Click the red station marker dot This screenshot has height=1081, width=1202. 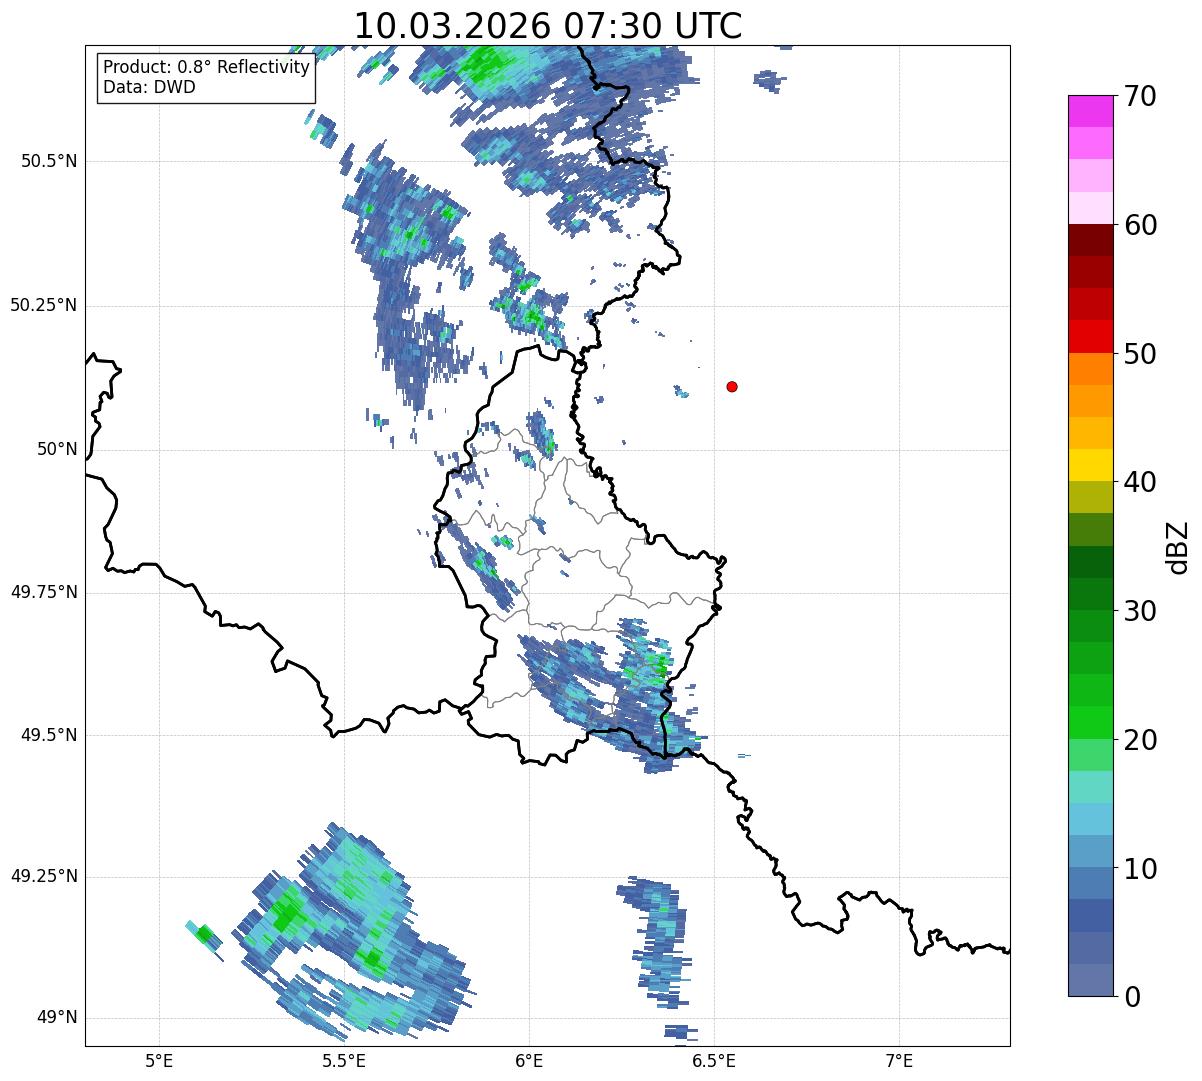tap(732, 386)
